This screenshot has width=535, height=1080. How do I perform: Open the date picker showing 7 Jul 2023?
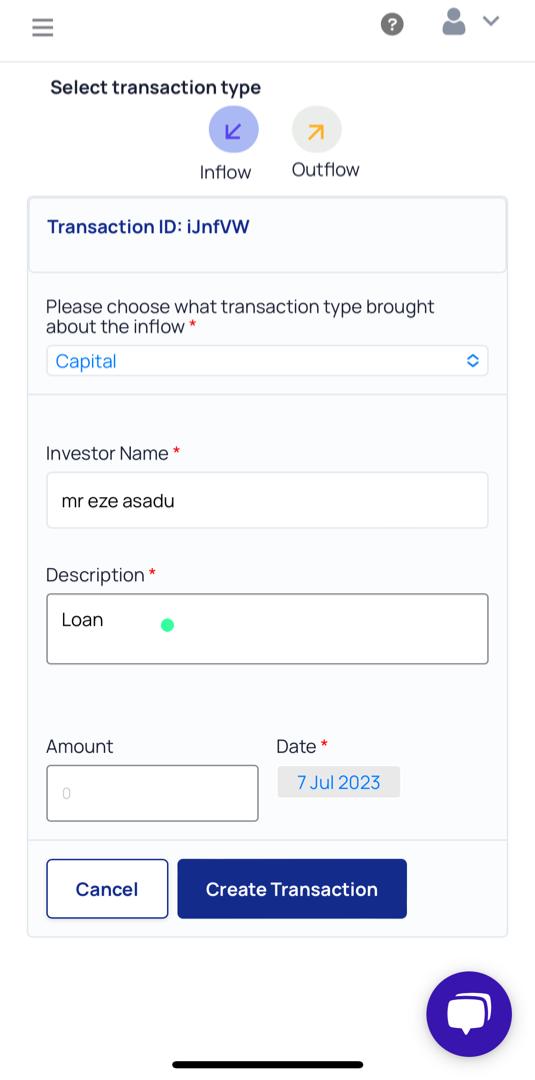pos(339,782)
